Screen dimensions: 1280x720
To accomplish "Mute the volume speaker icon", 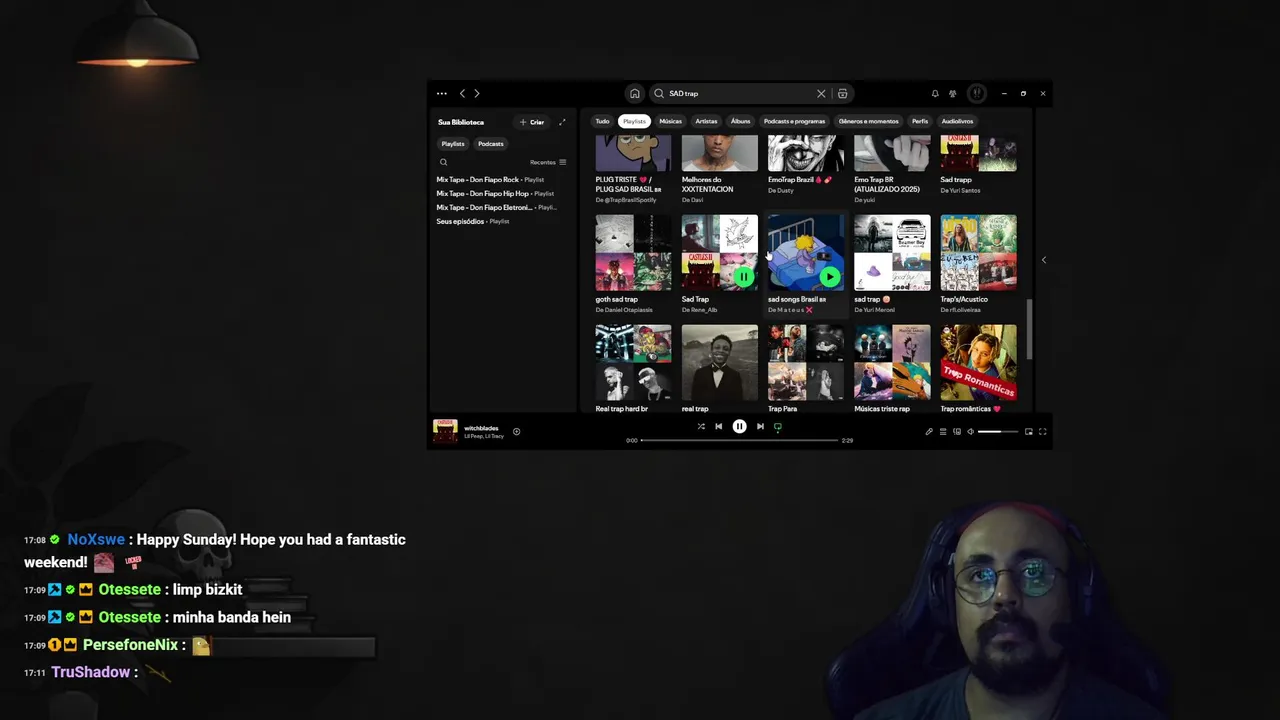I will pyautogui.click(x=970, y=431).
